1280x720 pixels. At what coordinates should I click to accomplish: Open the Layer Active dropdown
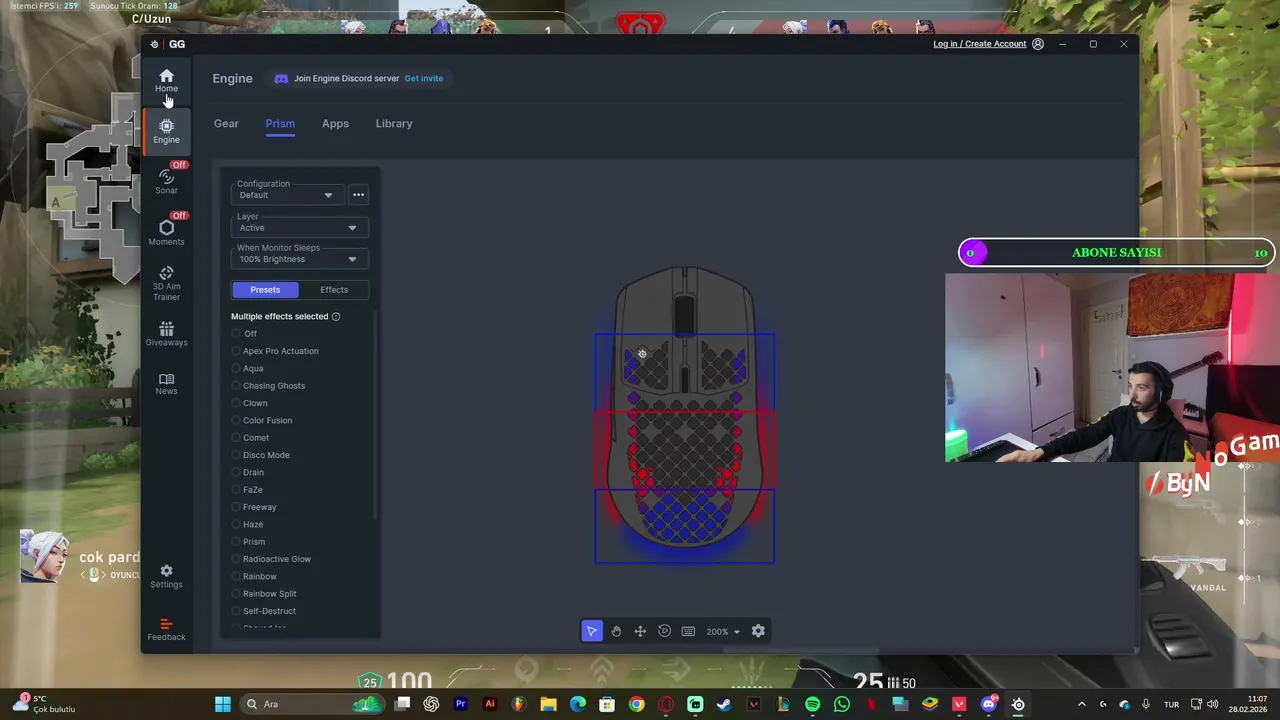(300, 227)
